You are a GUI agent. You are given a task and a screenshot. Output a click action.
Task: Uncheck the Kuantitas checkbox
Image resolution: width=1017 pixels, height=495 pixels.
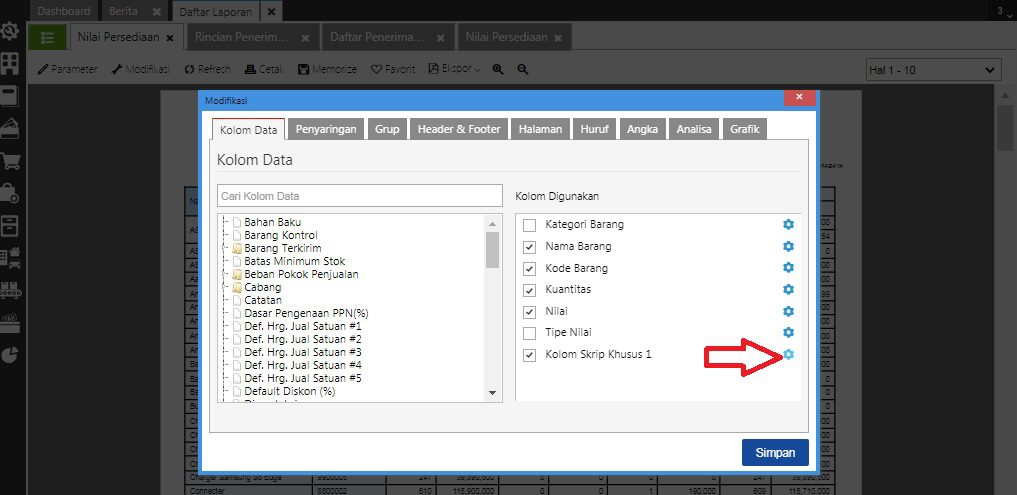[530, 290]
